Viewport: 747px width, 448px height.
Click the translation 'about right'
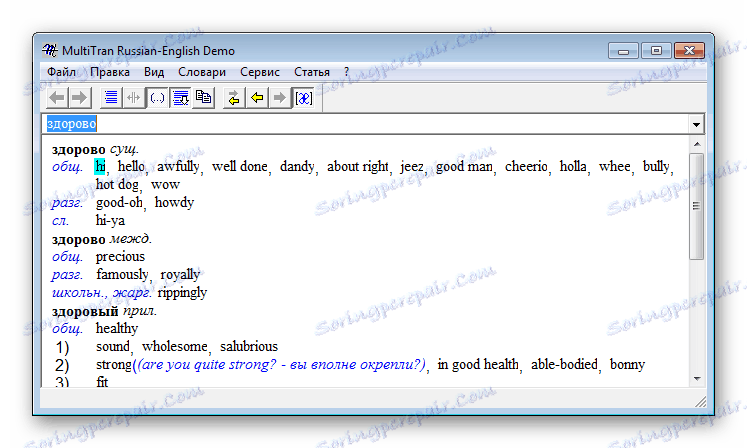[x=358, y=166]
